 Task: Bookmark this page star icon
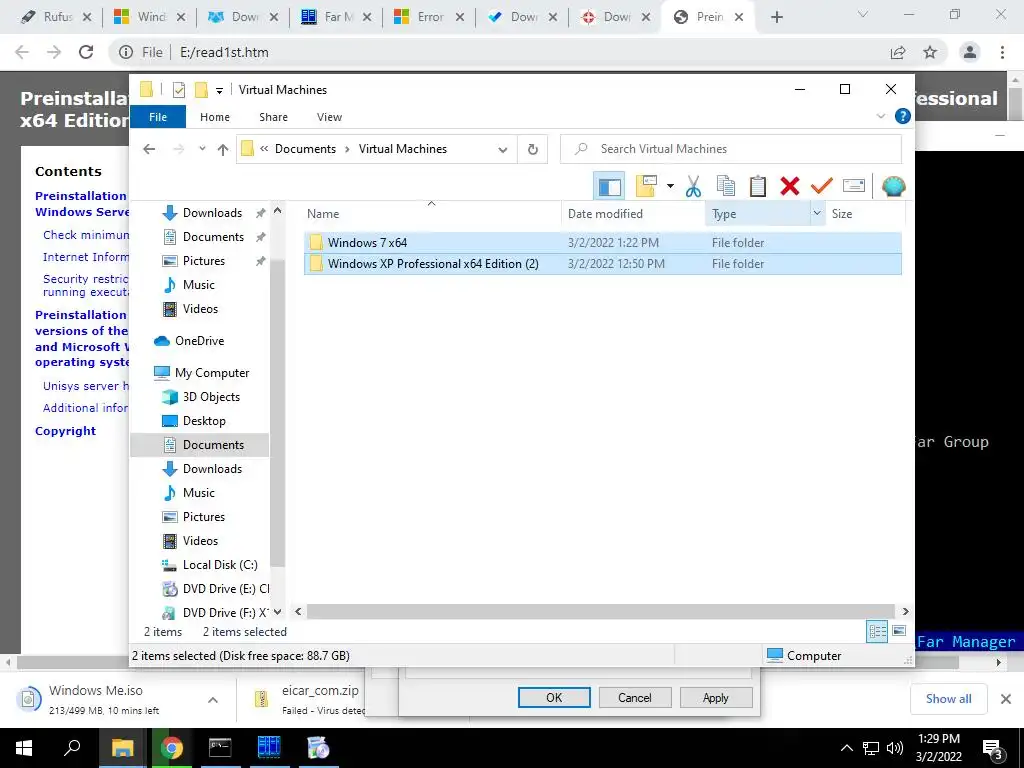tap(930, 52)
